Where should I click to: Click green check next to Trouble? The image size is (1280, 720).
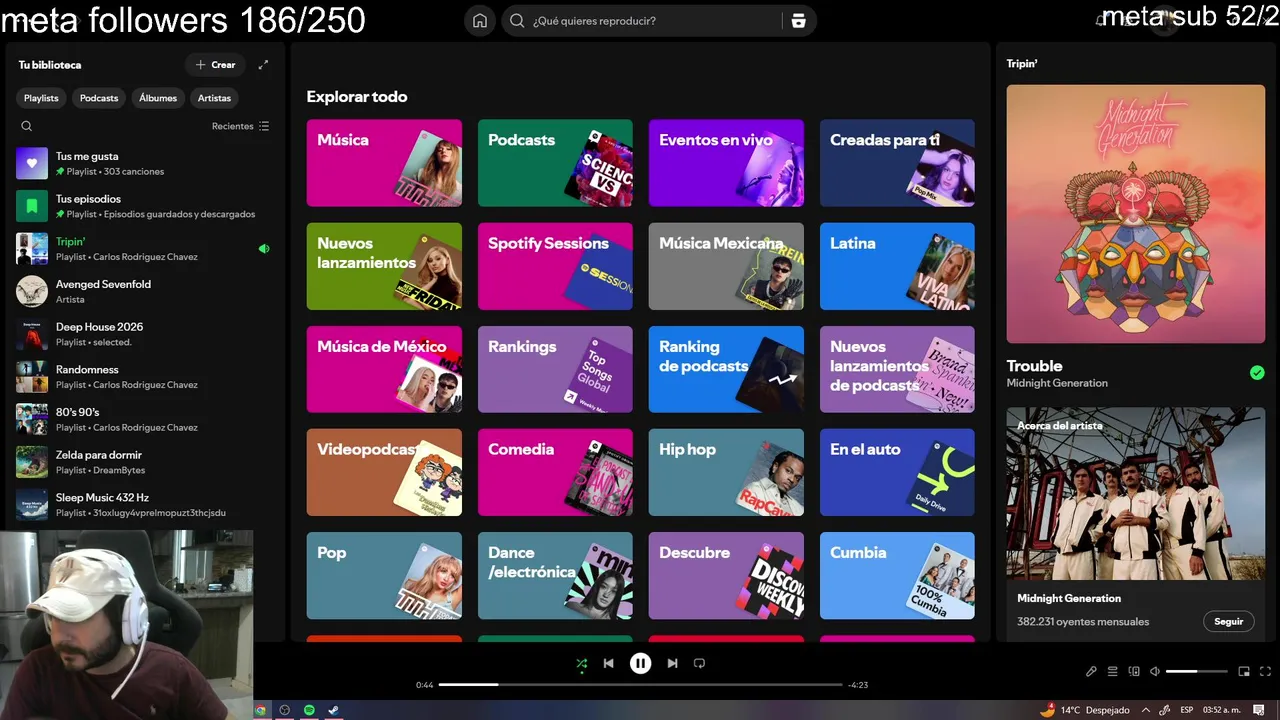click(1257, 373)
